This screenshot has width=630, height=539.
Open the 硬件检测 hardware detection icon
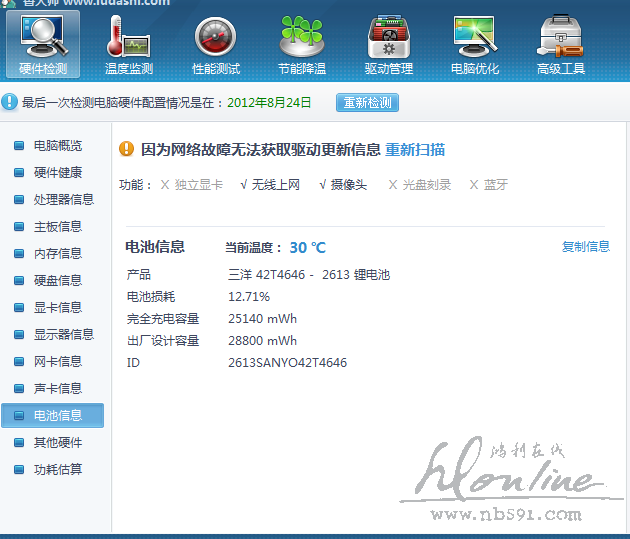43,38
